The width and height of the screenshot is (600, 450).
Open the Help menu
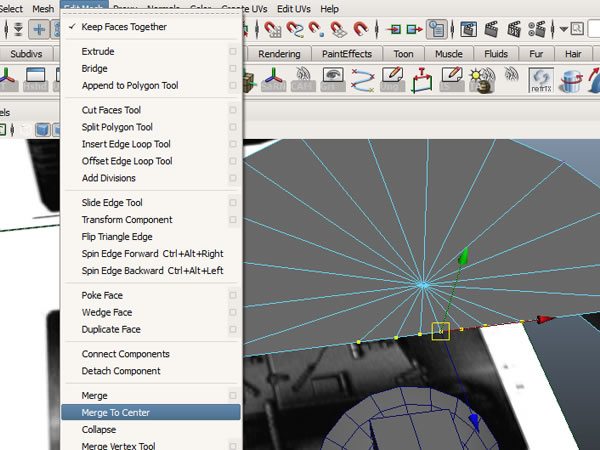329,8
